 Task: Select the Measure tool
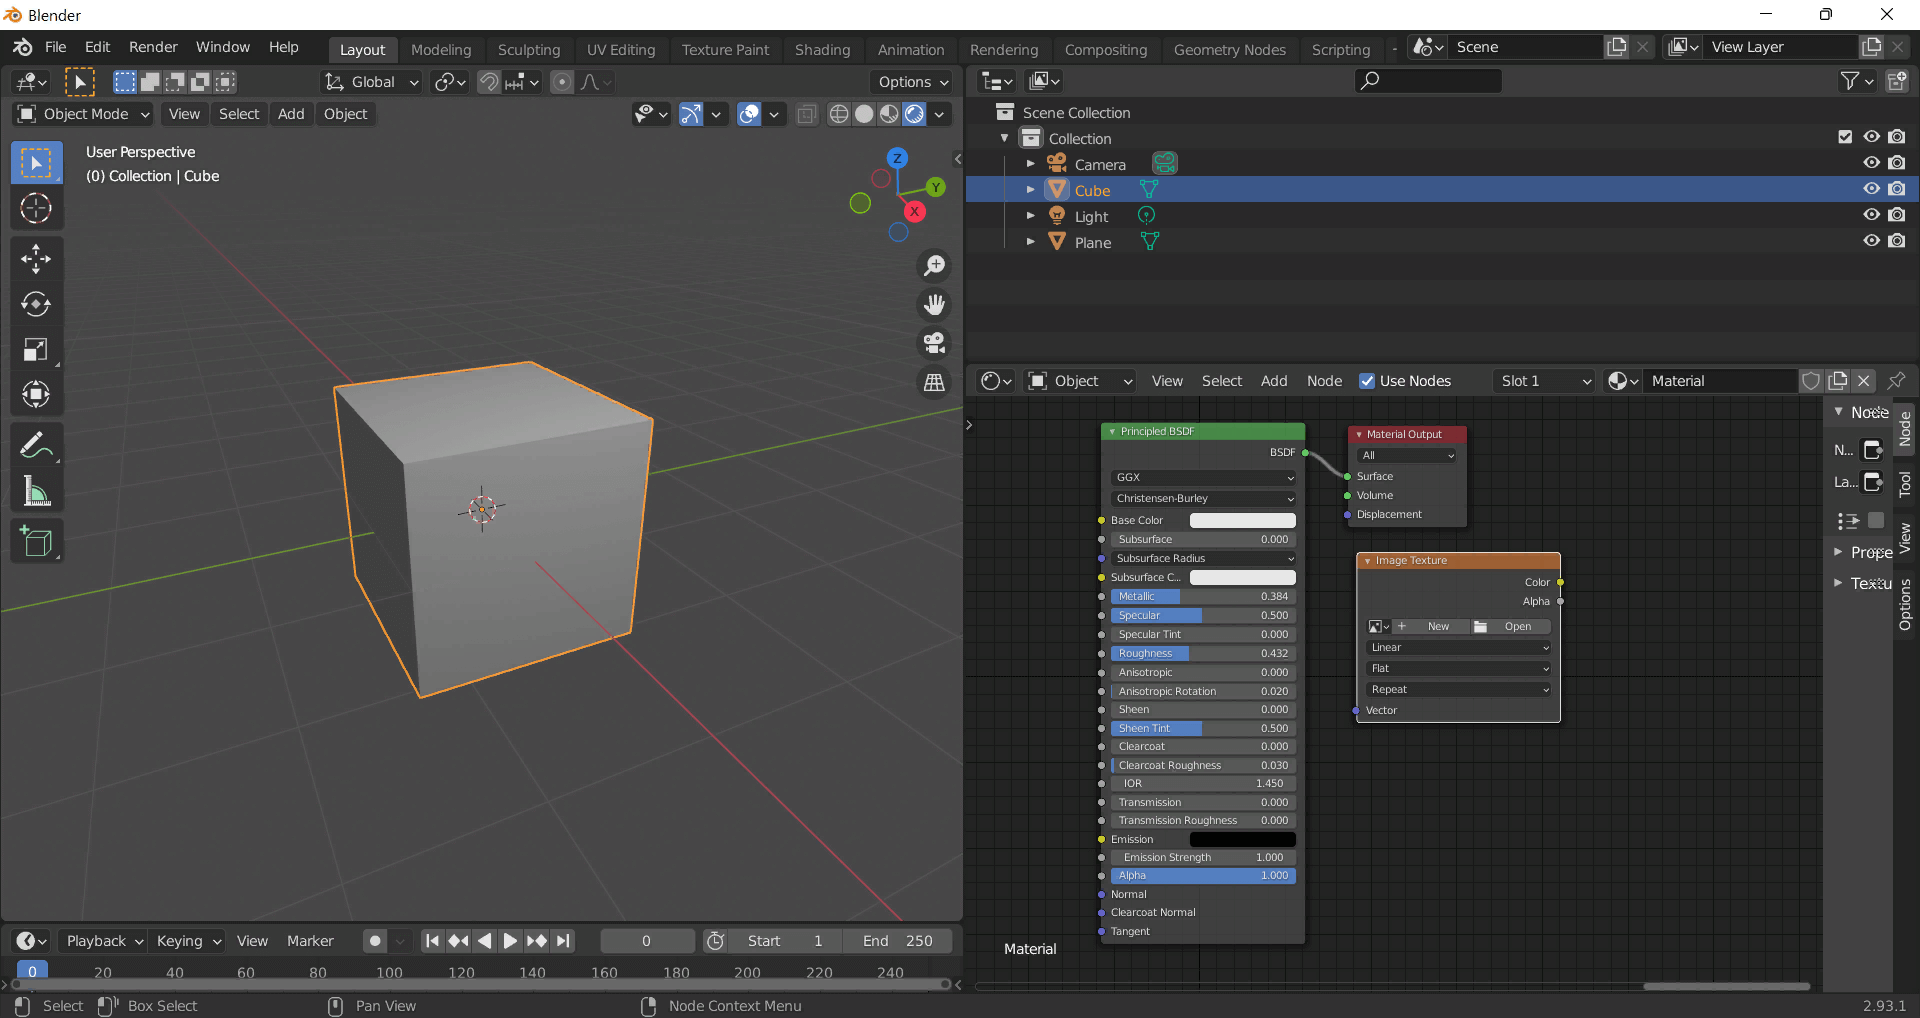(x=36, y=491)
